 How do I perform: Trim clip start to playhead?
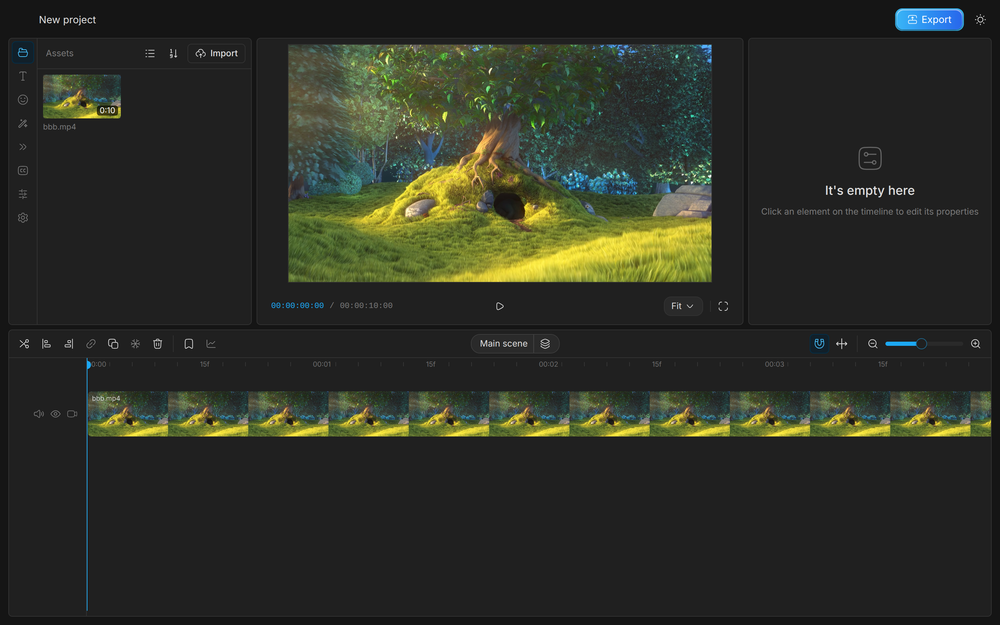pos(47,344)
